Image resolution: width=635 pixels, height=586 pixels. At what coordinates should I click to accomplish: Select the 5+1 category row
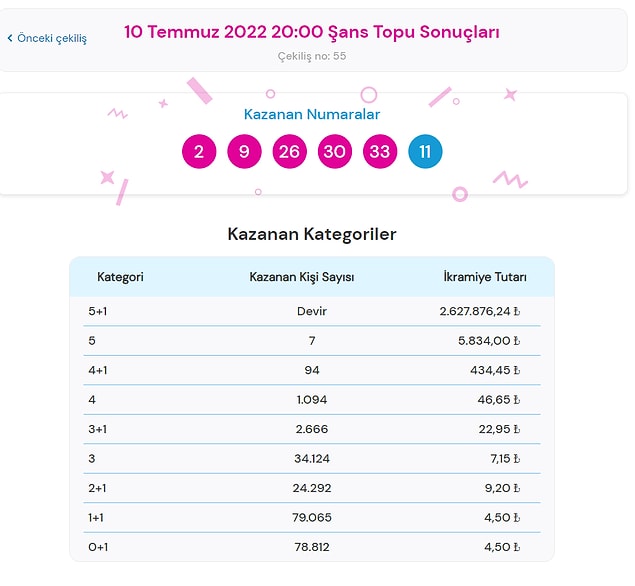tap(312, 311)
